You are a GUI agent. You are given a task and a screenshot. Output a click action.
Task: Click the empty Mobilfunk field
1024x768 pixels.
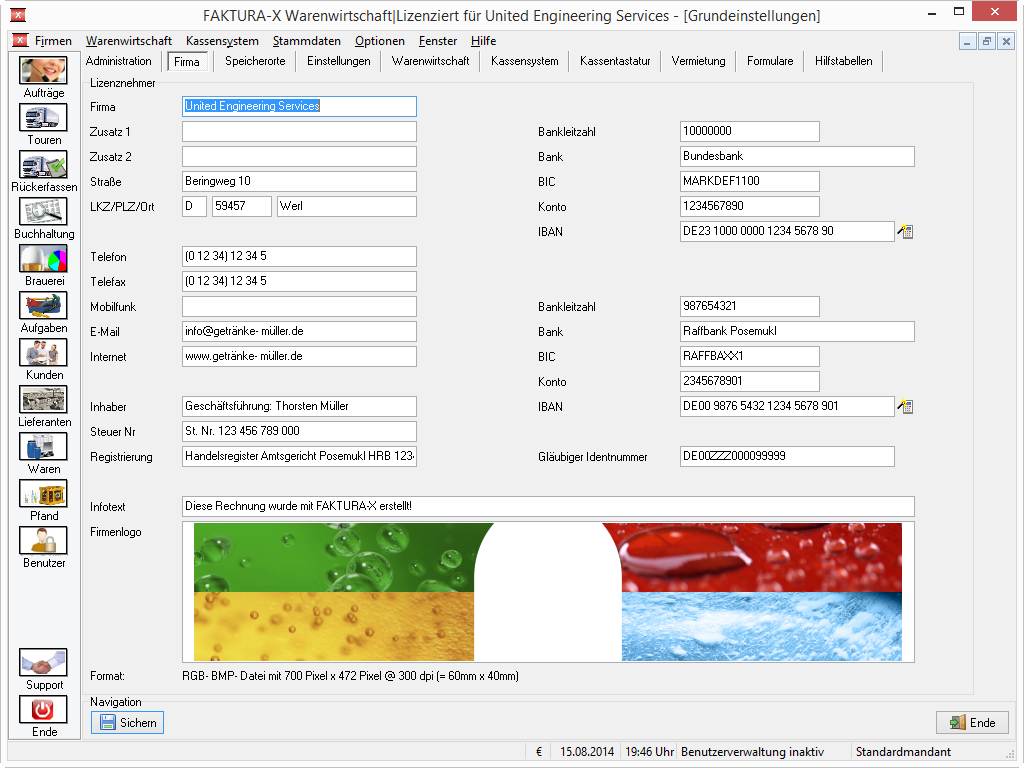[x=299, y=306]
